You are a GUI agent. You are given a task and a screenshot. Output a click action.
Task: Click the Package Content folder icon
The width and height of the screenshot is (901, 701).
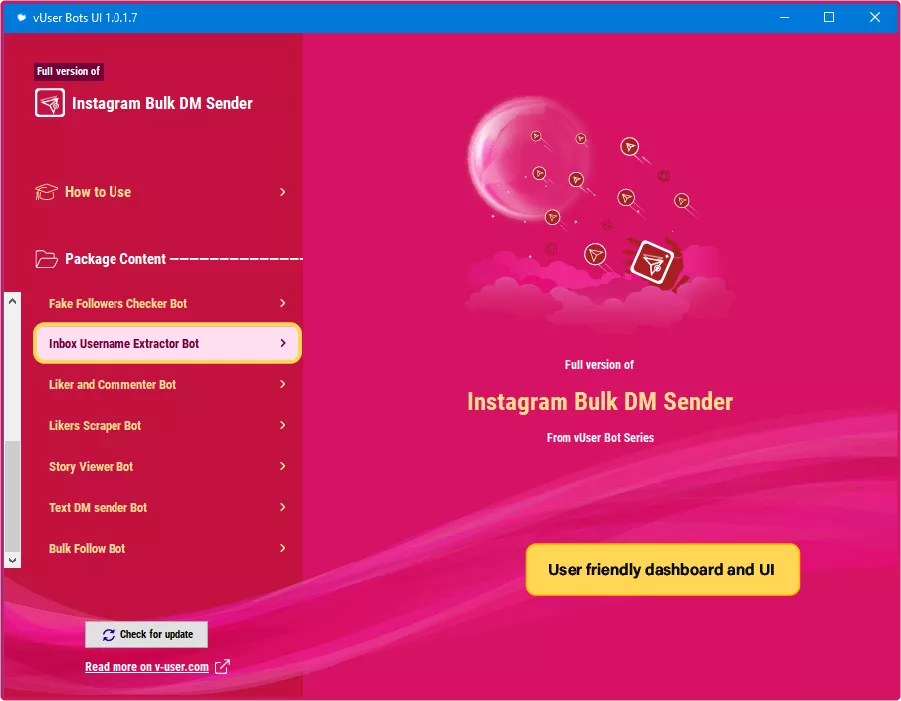(46, 259)
